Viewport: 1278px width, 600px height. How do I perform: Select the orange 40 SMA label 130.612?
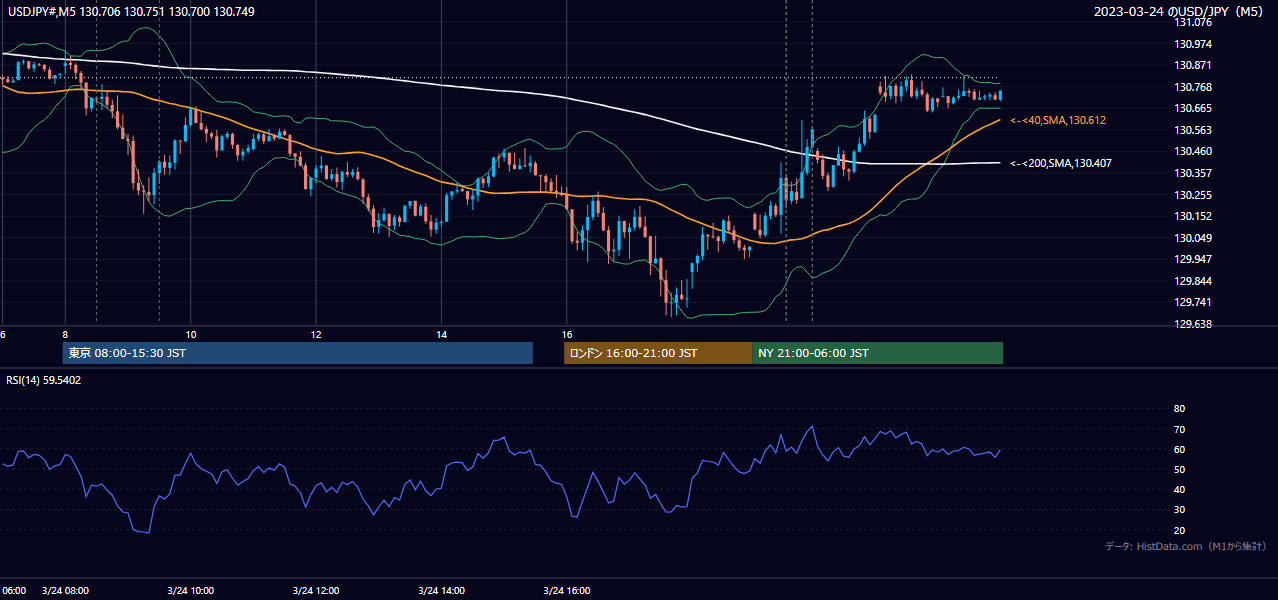tap(1058, 120)
